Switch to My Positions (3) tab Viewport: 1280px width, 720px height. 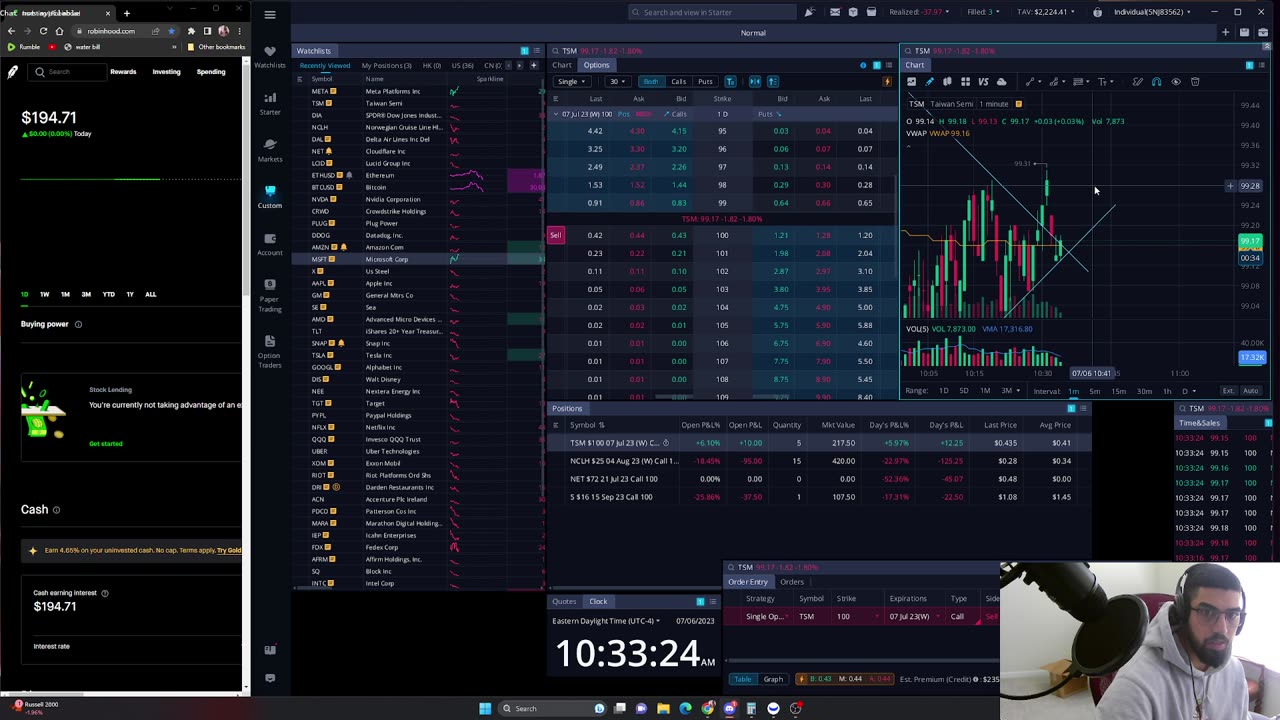[x=386, y=65]
